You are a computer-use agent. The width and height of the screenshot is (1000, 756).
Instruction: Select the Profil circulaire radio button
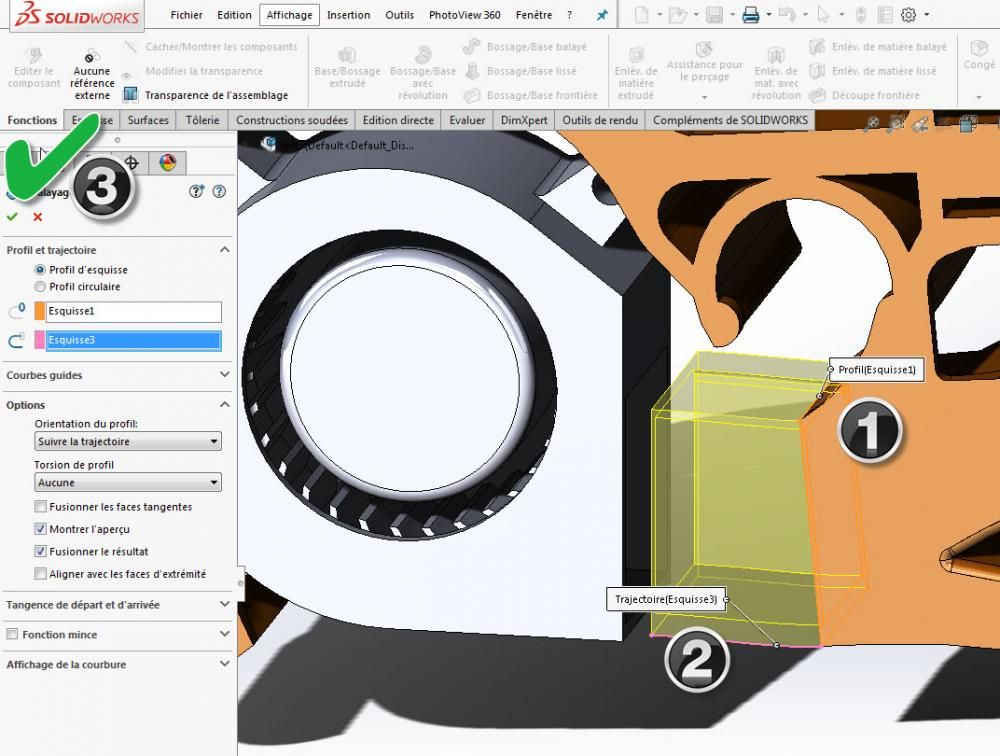click(x=40, y=287)
